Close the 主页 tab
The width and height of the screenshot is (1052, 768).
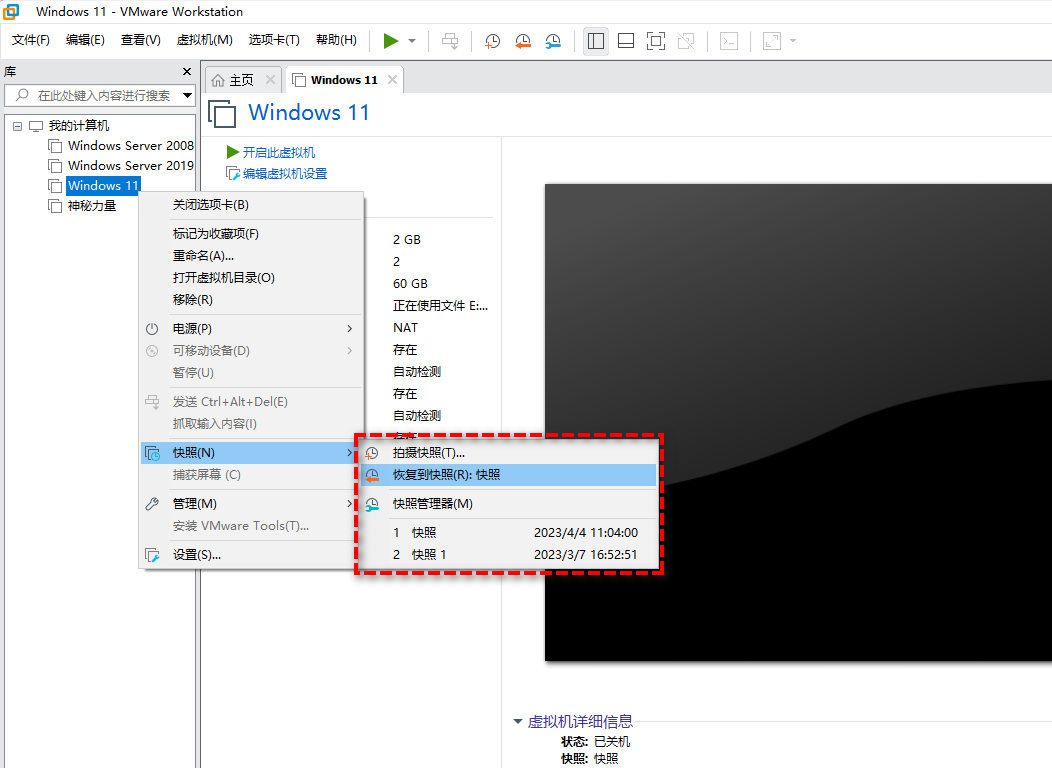coord(270,80)
